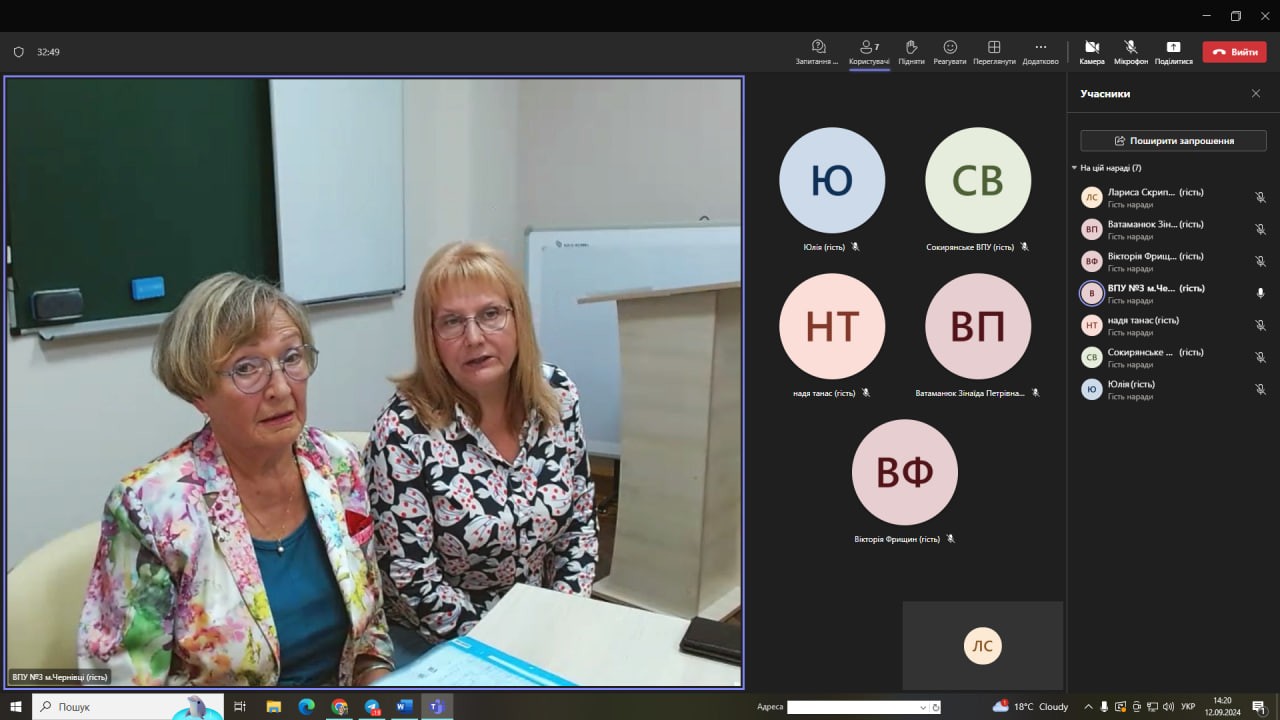Raise hand with the Підняти button

click(911, 51)
